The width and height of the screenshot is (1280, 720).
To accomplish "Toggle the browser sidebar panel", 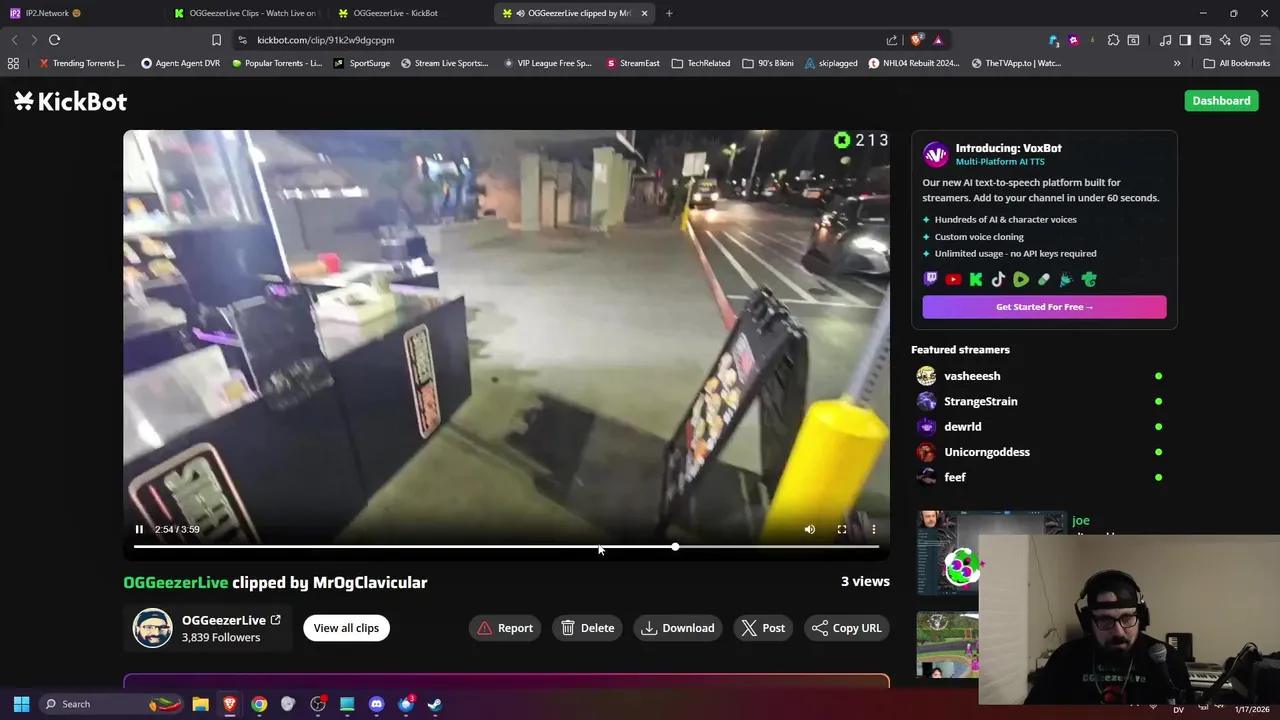I will pyautogui.click(x=1185, y=40).
